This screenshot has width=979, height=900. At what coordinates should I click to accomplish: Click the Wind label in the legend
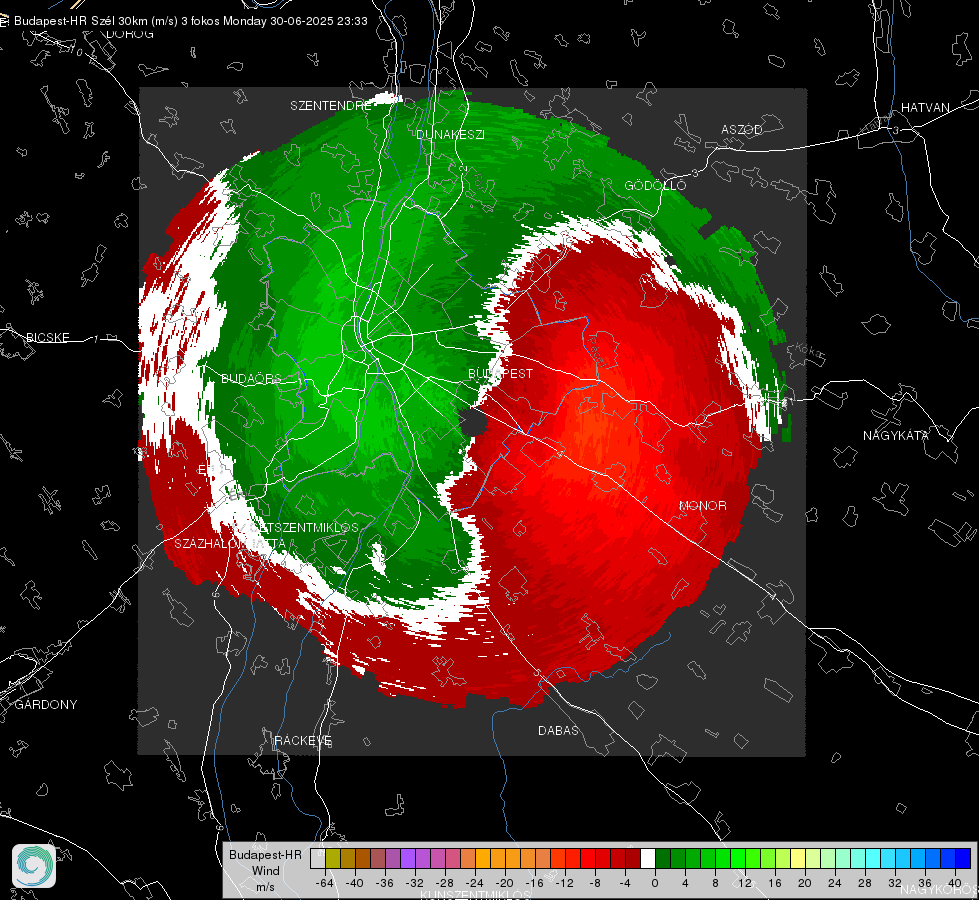(265, 870)
